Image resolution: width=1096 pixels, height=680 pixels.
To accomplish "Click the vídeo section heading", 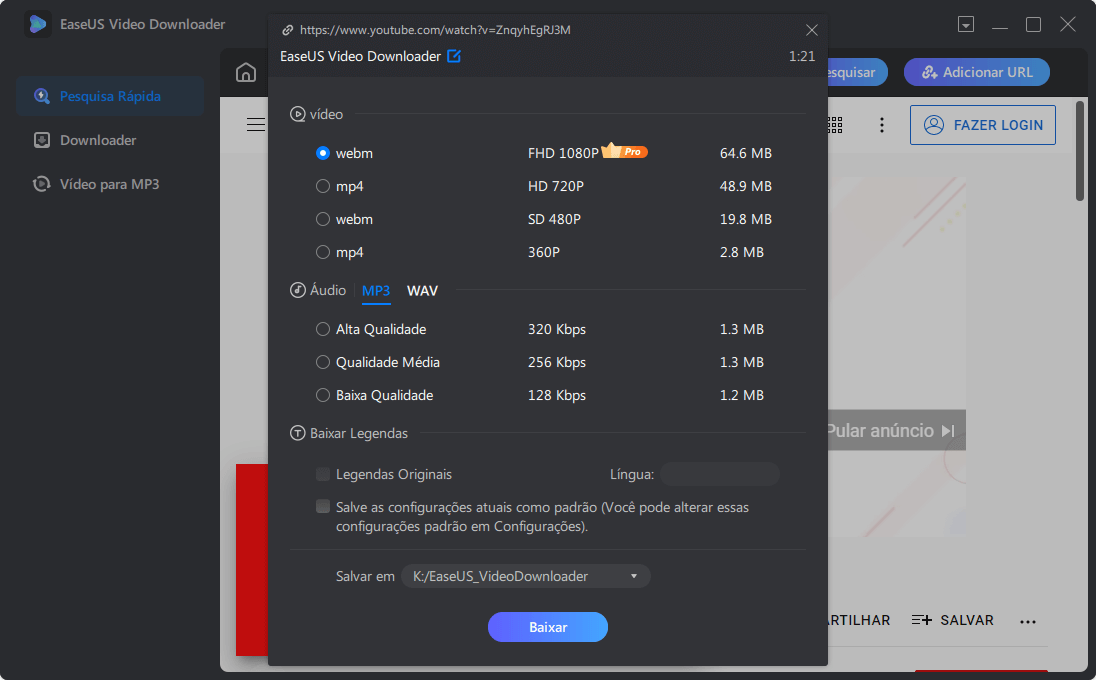I will [x=326, y=114].
